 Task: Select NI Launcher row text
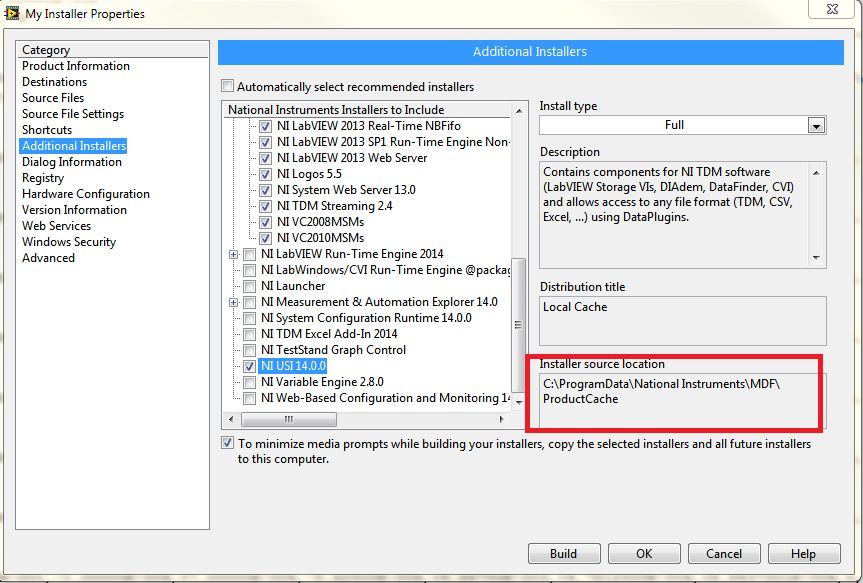293,286
